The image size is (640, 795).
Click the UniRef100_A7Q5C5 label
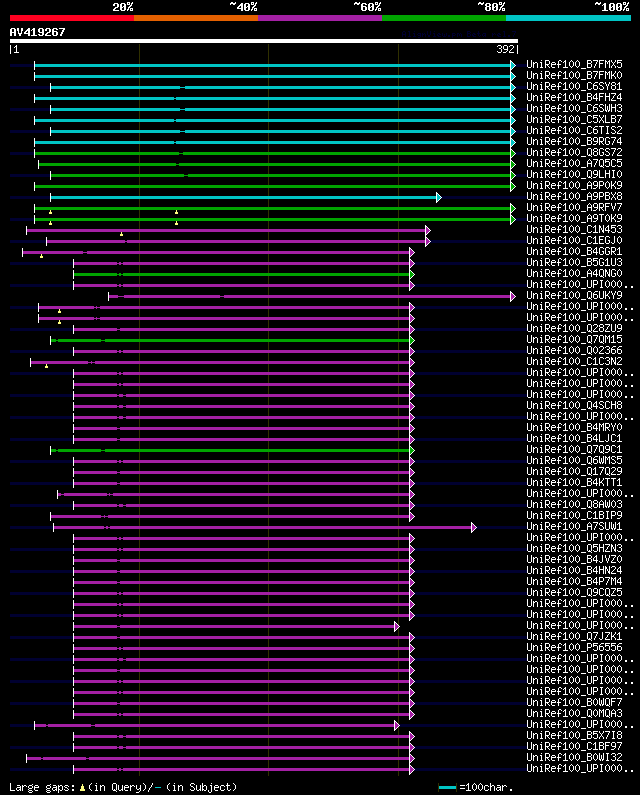[574, 164]
